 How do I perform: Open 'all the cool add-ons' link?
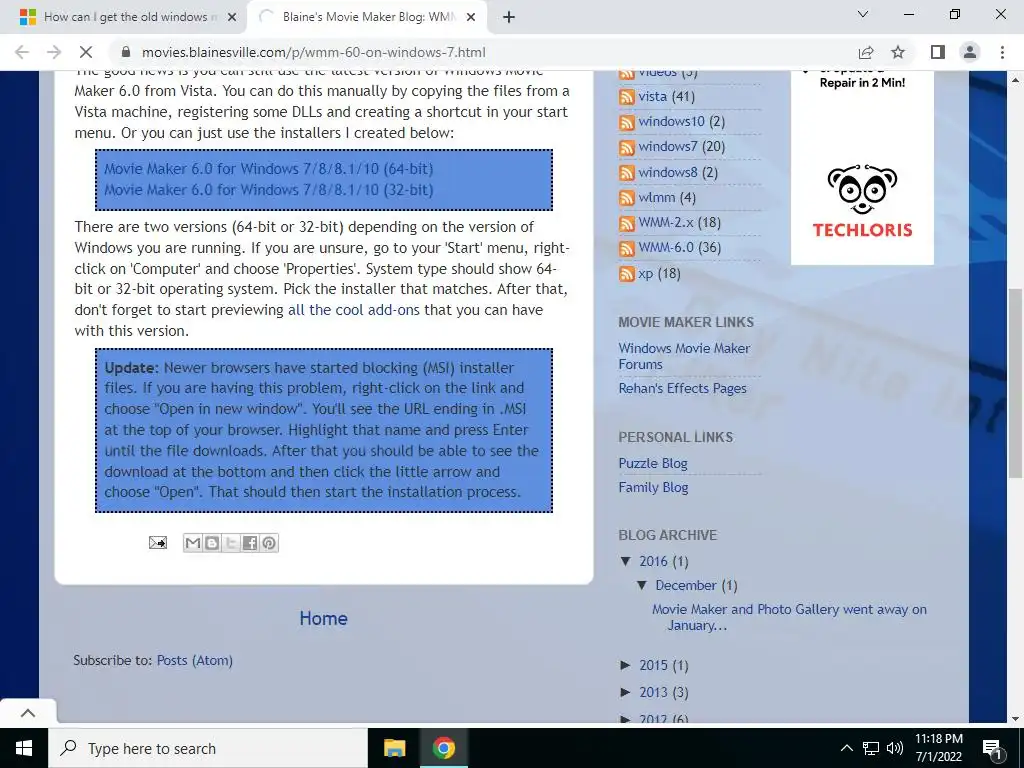tap(354, 310)
